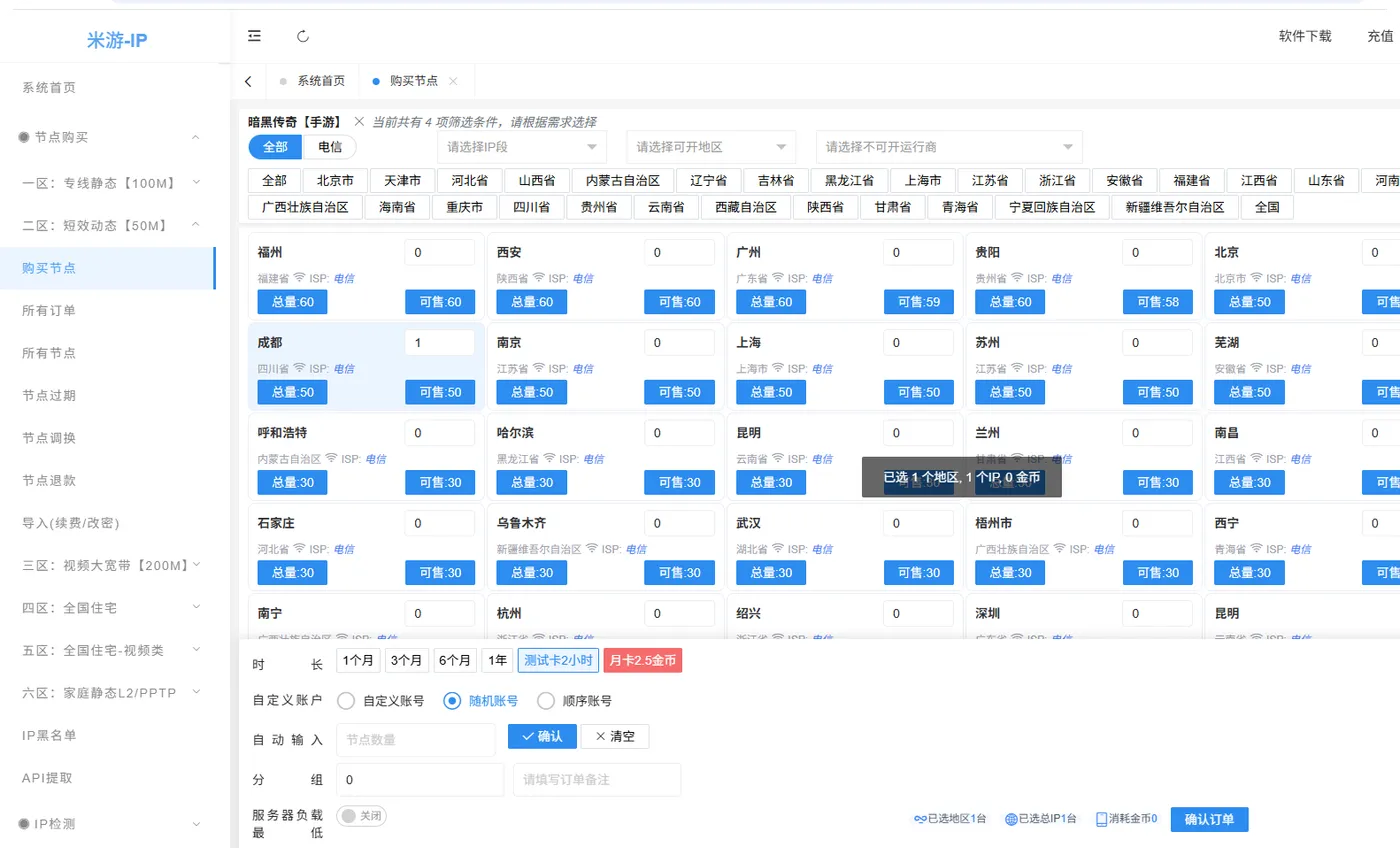Select the 3个月 duration option
Image resolution: width=1400 pixels, height=848 pixels.
407,660
